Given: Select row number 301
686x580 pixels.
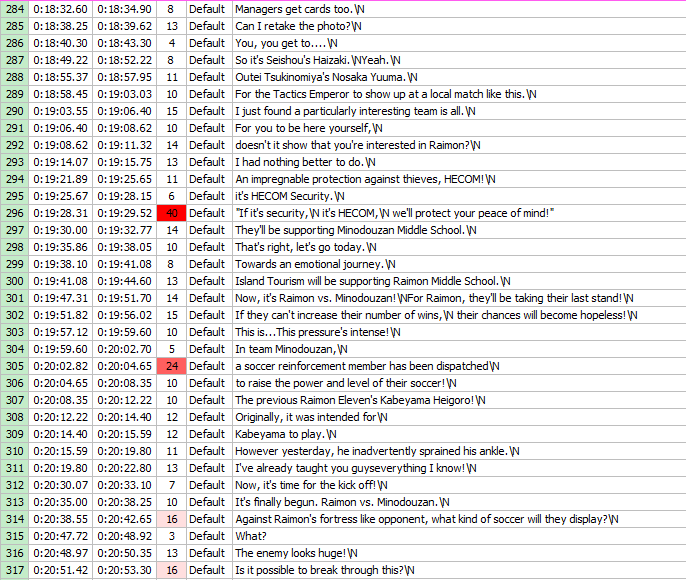Looking at the screenshot, I should coord(14,299).
